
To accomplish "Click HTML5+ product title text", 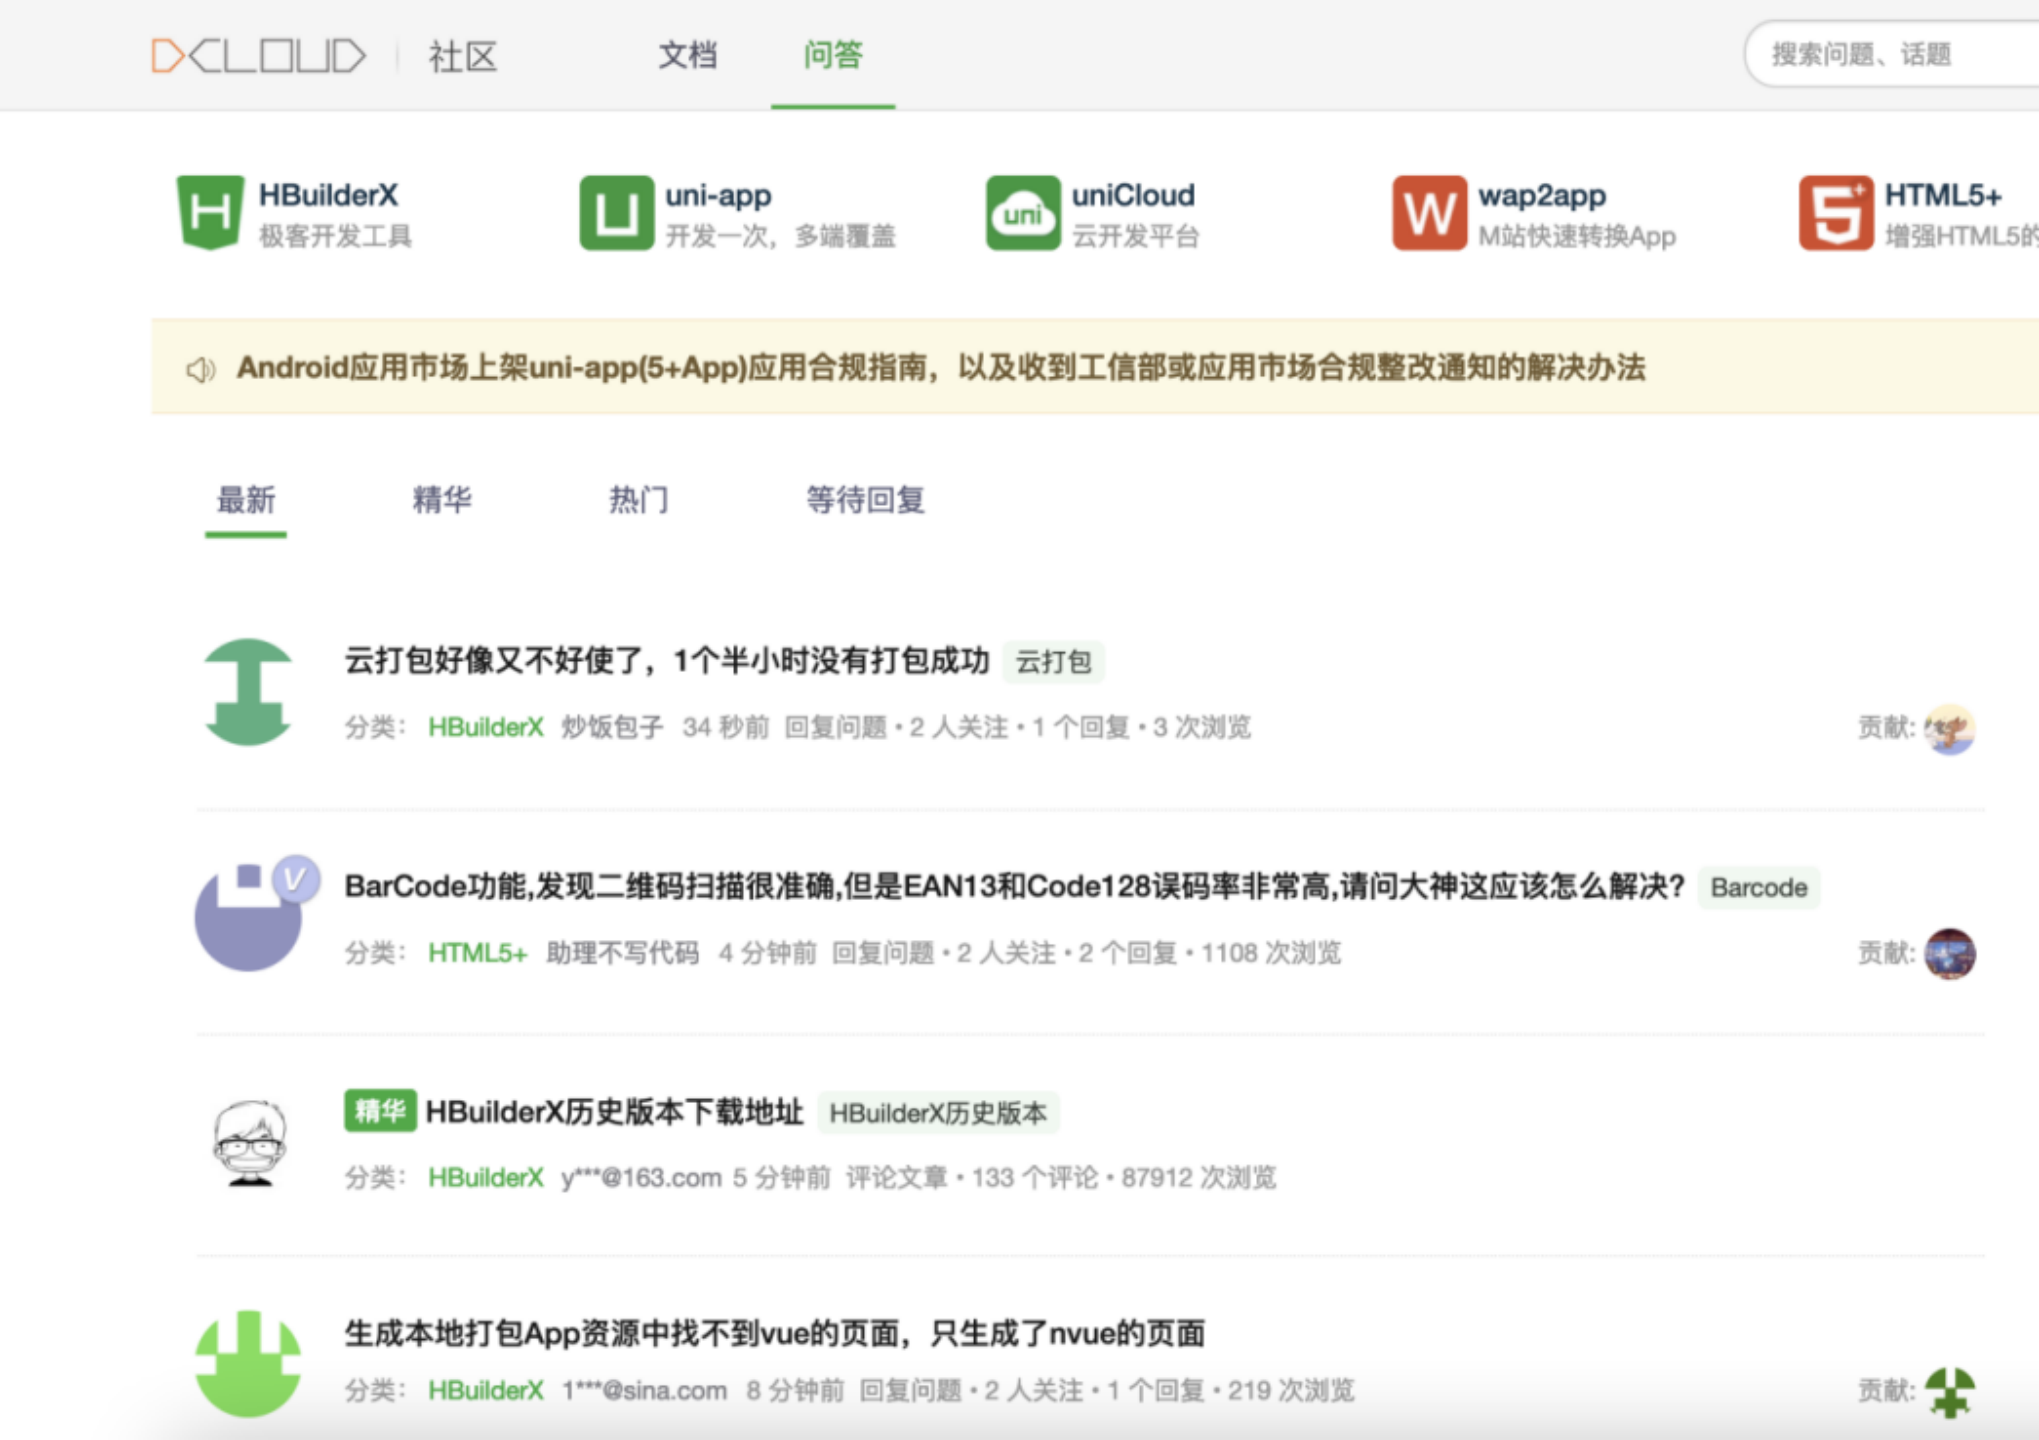I will (x=1943, y=195).
